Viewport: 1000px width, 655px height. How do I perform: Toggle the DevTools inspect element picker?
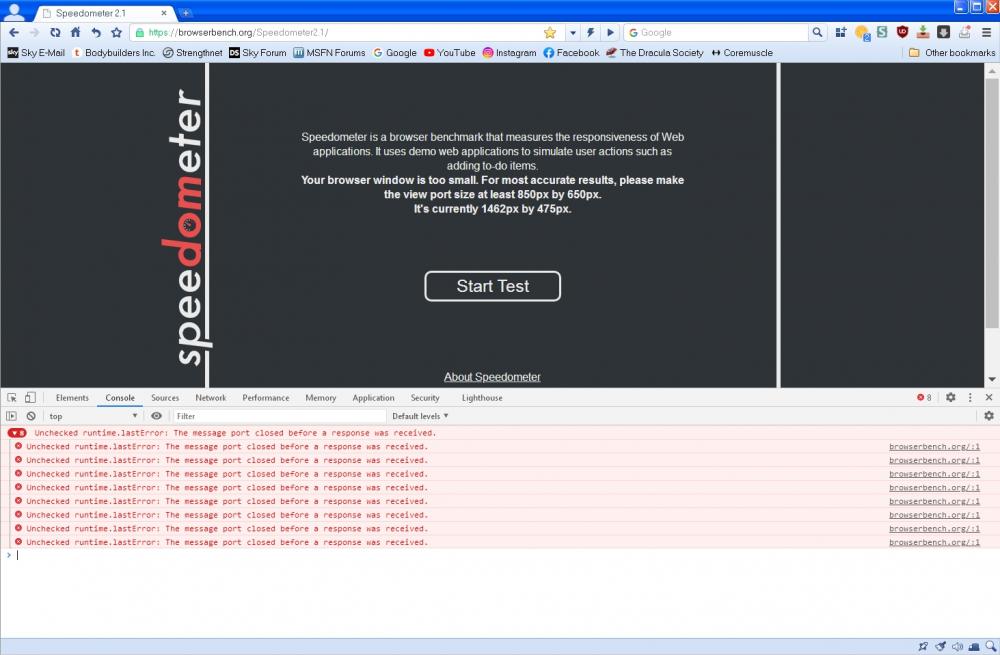pos(11,397)
